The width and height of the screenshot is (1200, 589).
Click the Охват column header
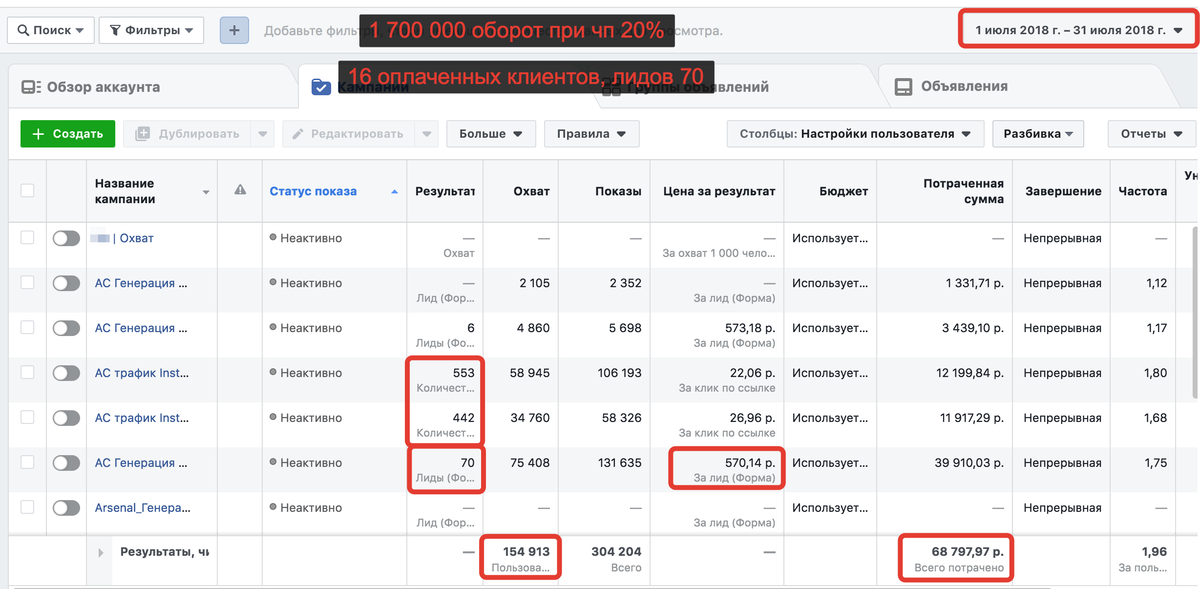click(520, 191)
